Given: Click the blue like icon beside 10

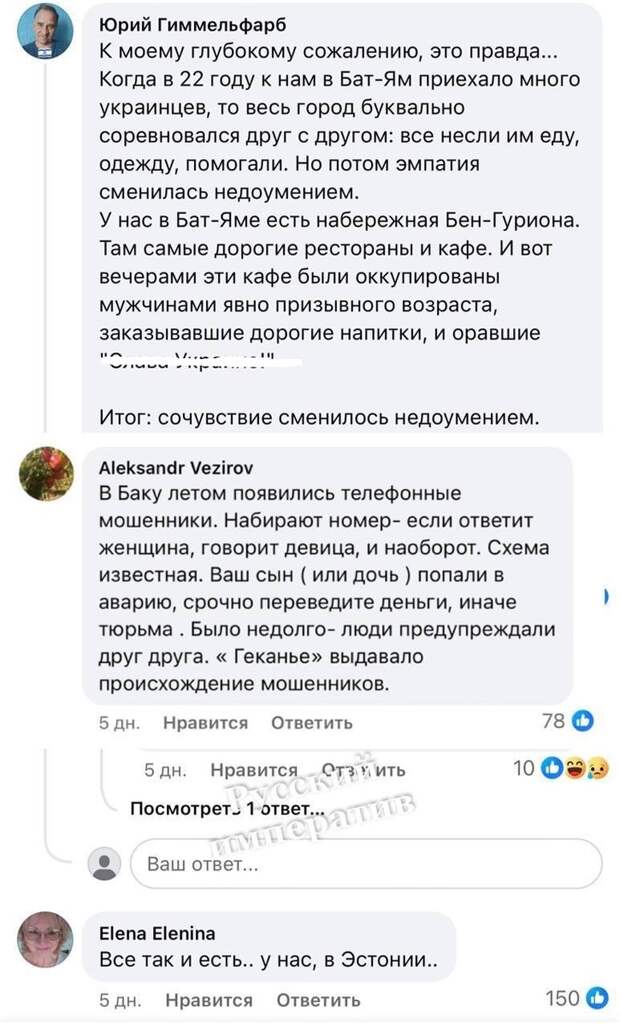Looking at the screenshot, I should (551, 769).
